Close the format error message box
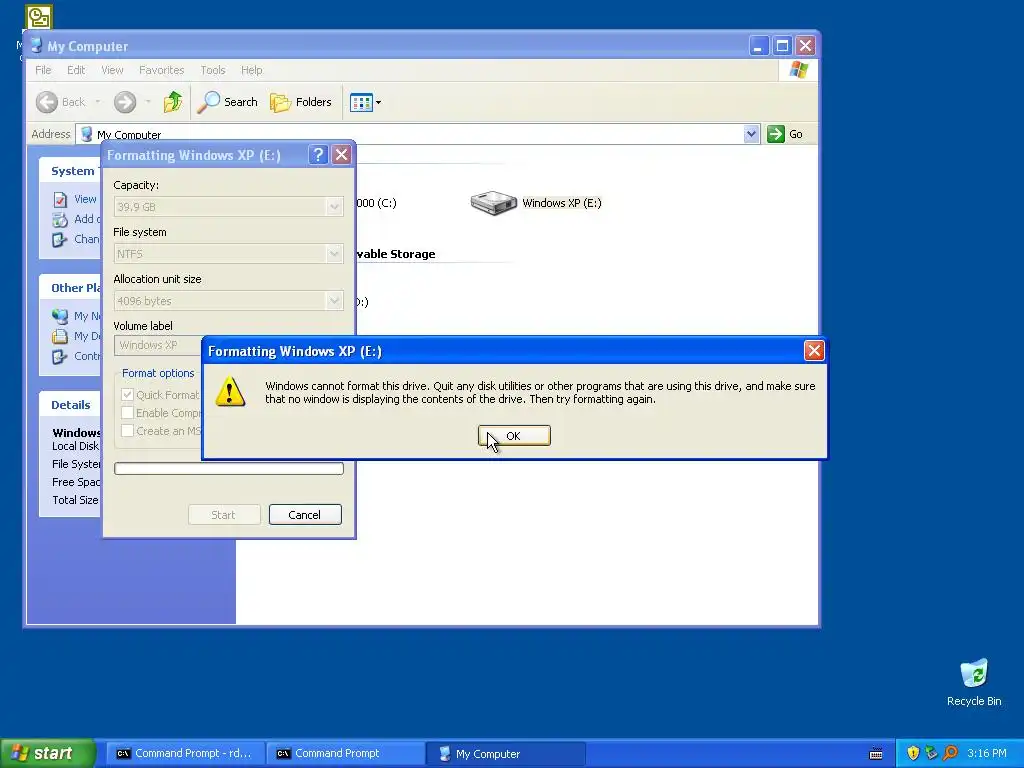The height and width of the screenshot is (768, 1024). tap(814, 351)
